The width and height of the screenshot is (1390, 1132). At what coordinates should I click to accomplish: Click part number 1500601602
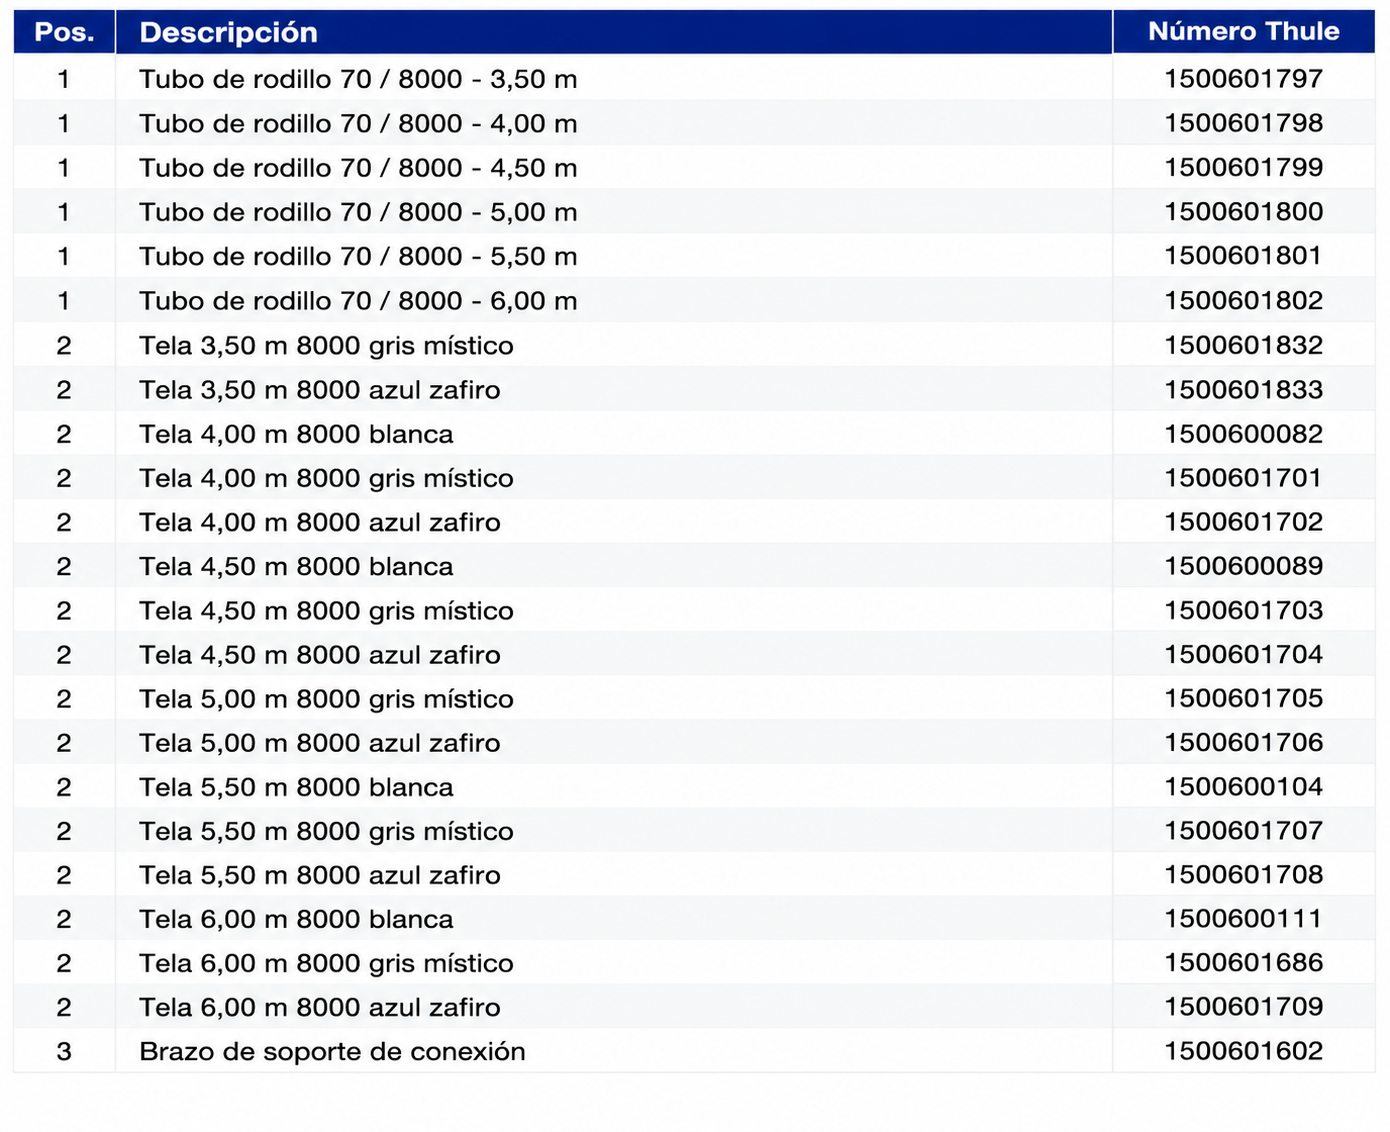pos(1243,1050)
